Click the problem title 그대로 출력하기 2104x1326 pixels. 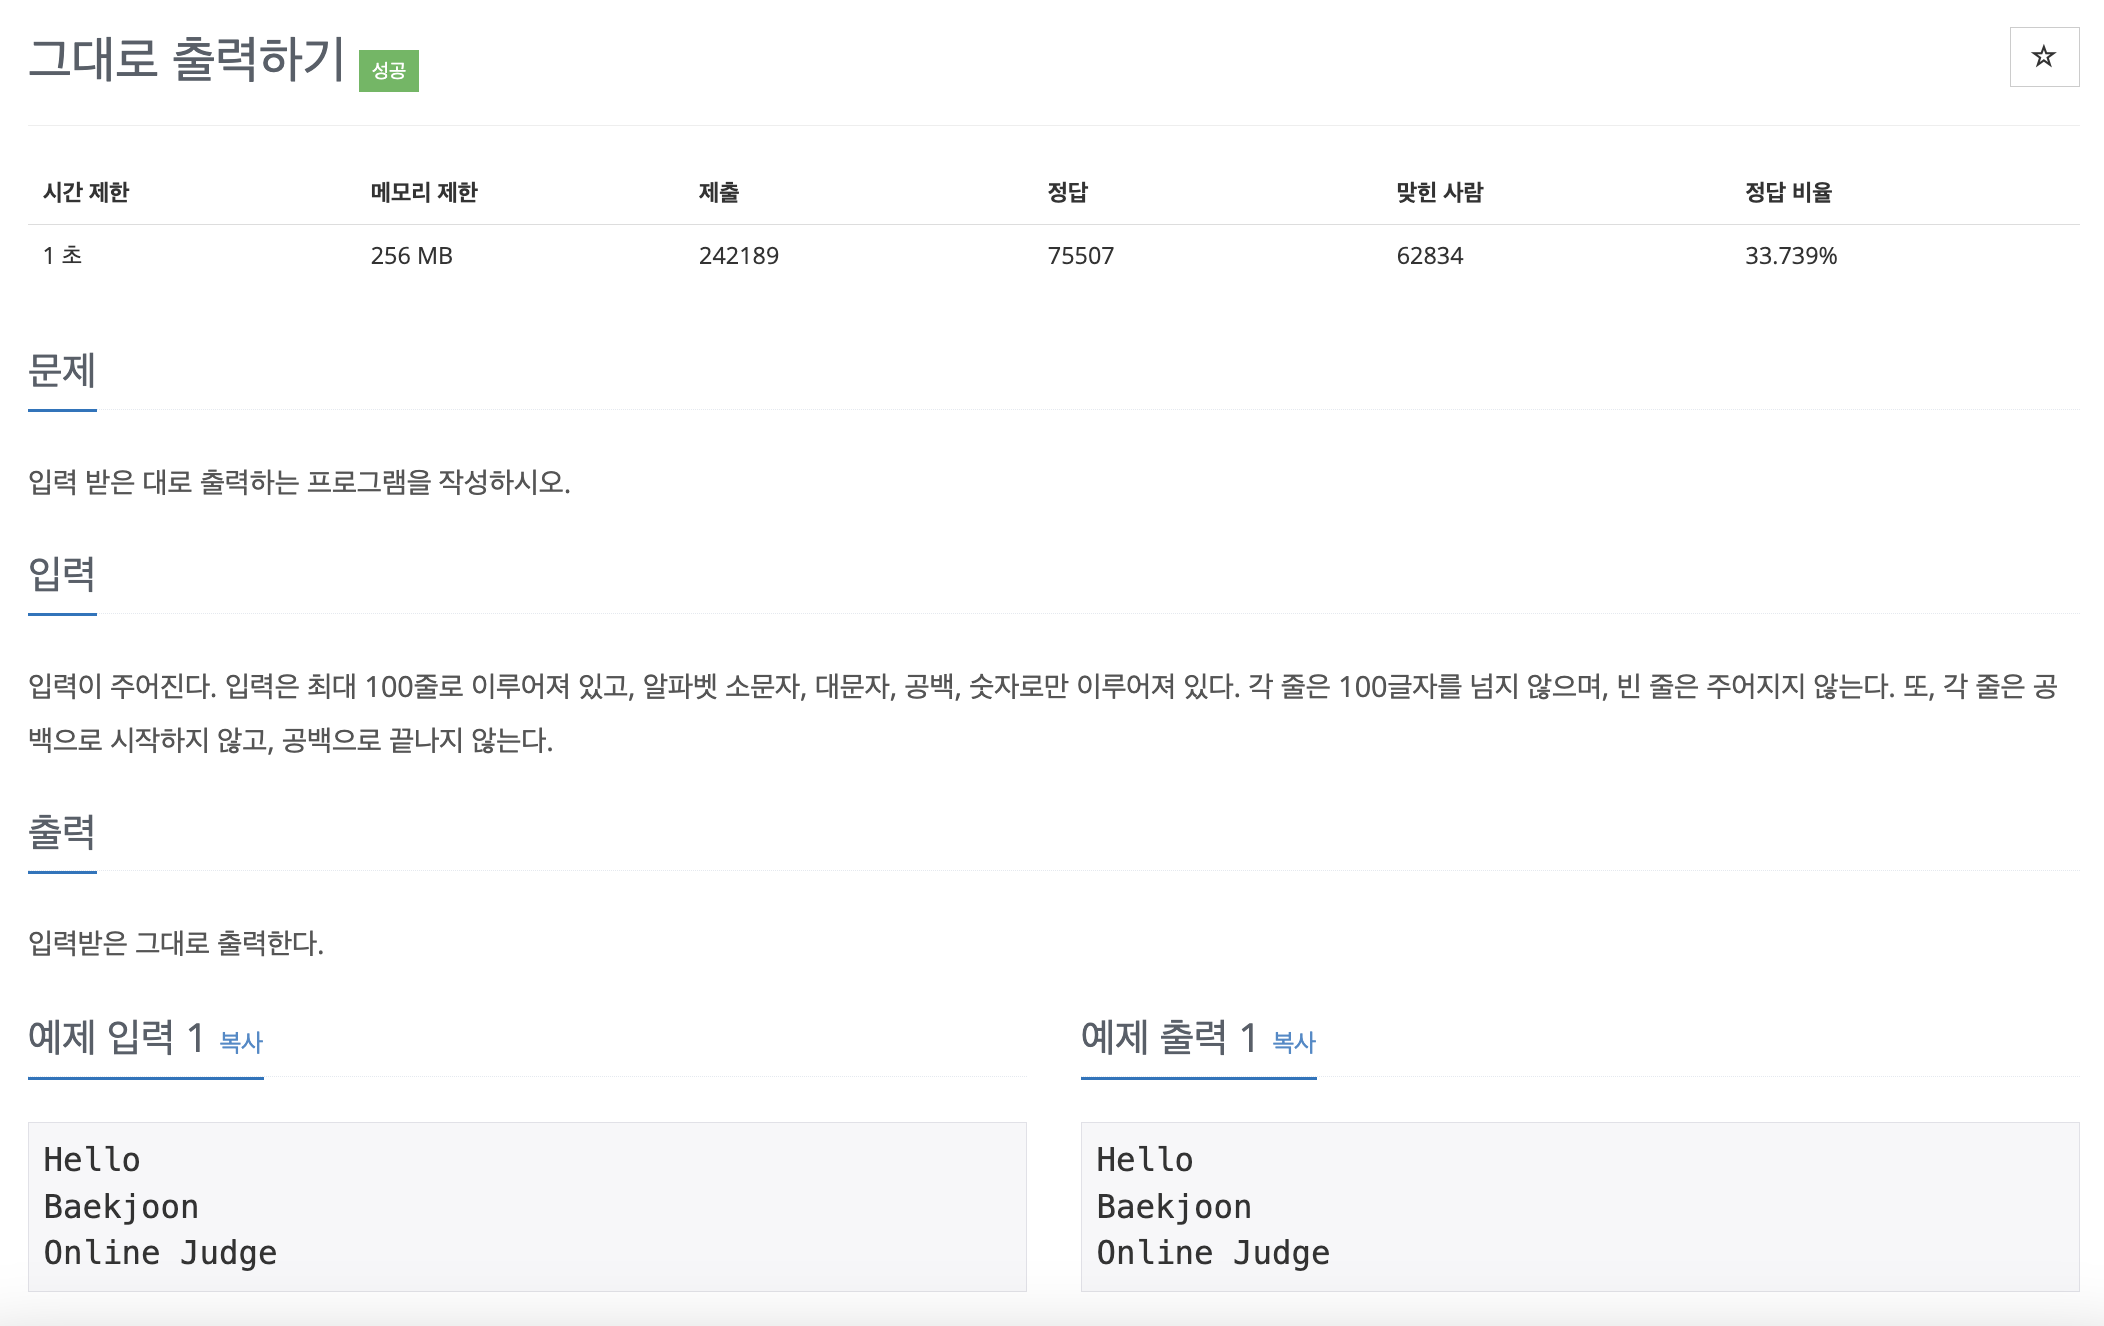coord(187,58)
